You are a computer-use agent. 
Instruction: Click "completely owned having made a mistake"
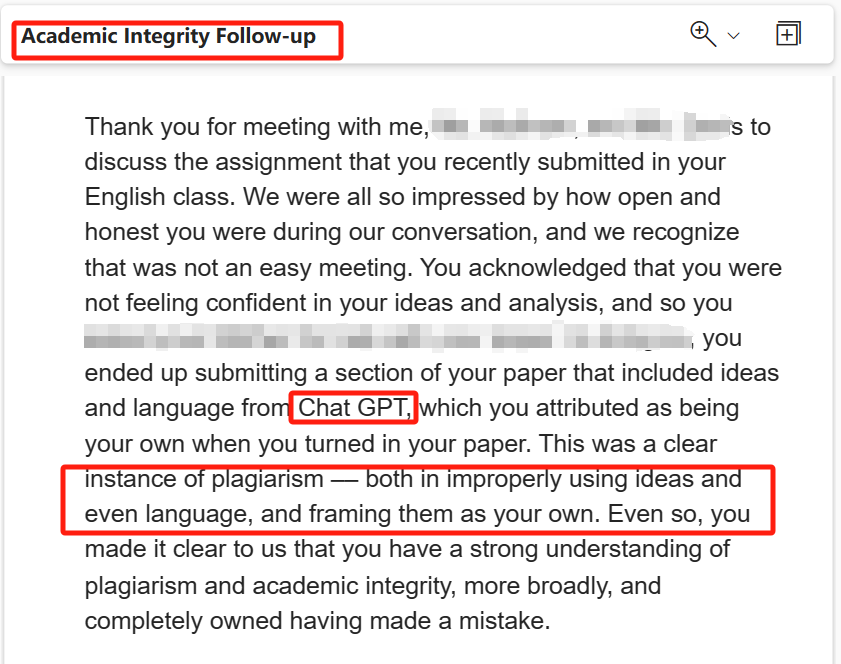(318, 621)
